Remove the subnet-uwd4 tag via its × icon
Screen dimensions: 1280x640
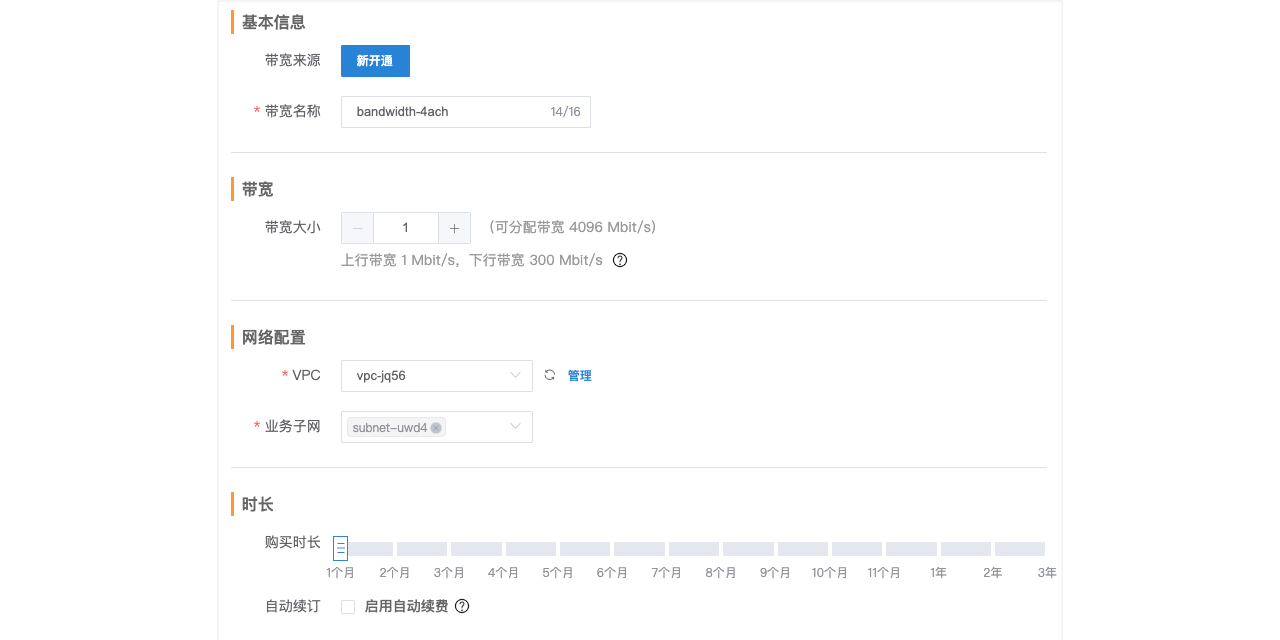coord(436,426)
